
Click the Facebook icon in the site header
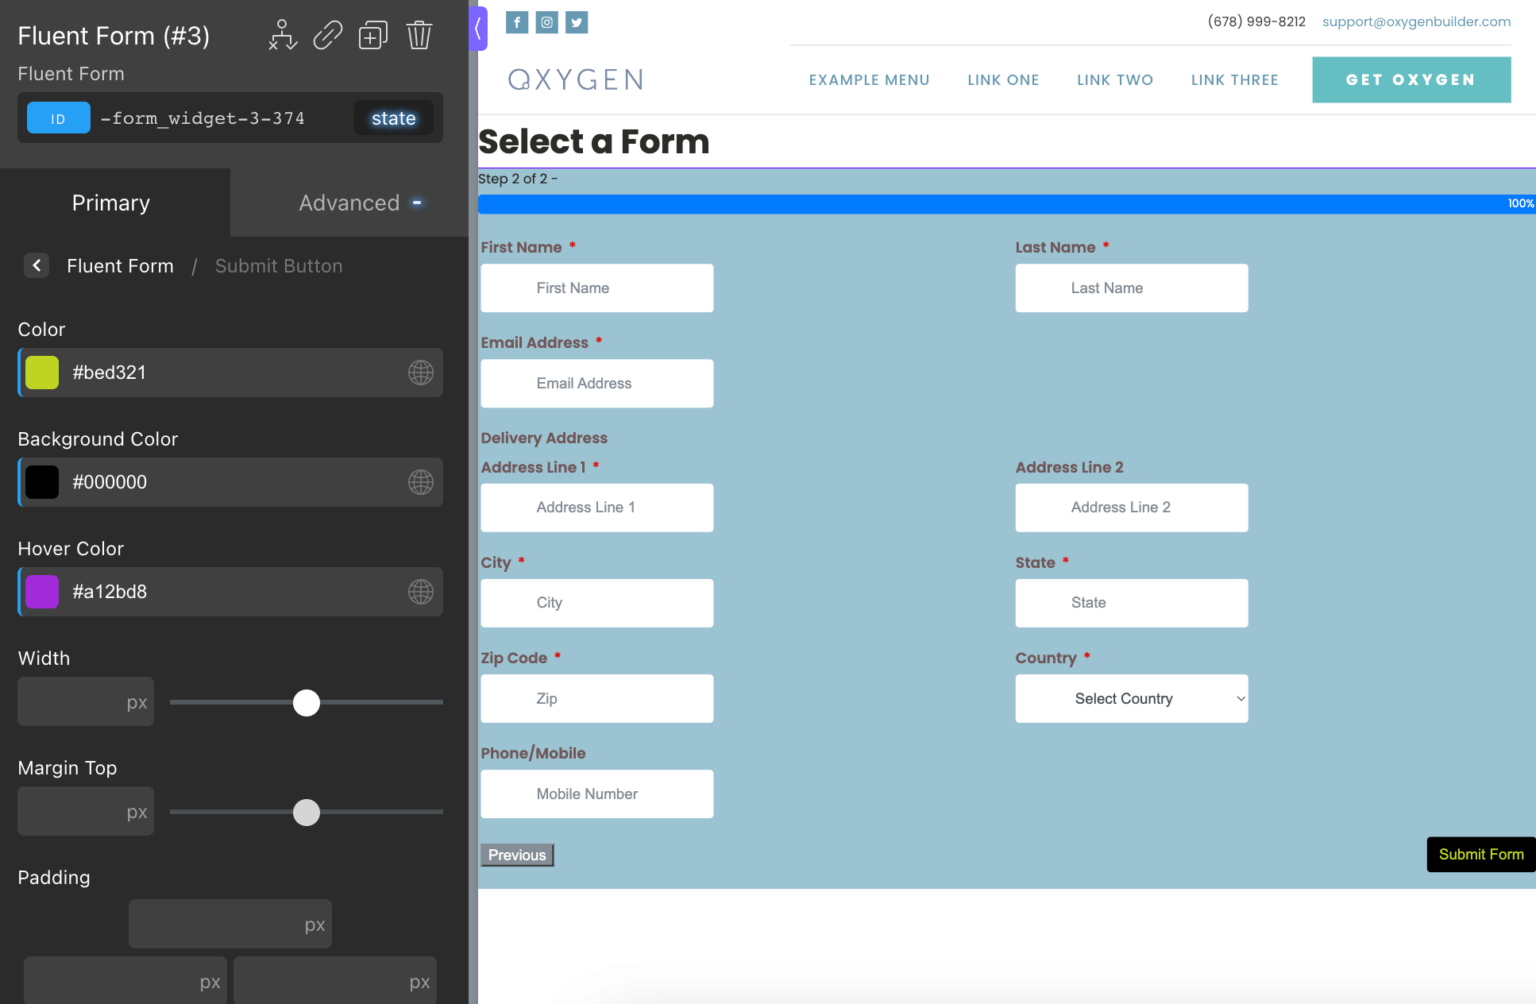pyautogui.click(x=517, y=21)
